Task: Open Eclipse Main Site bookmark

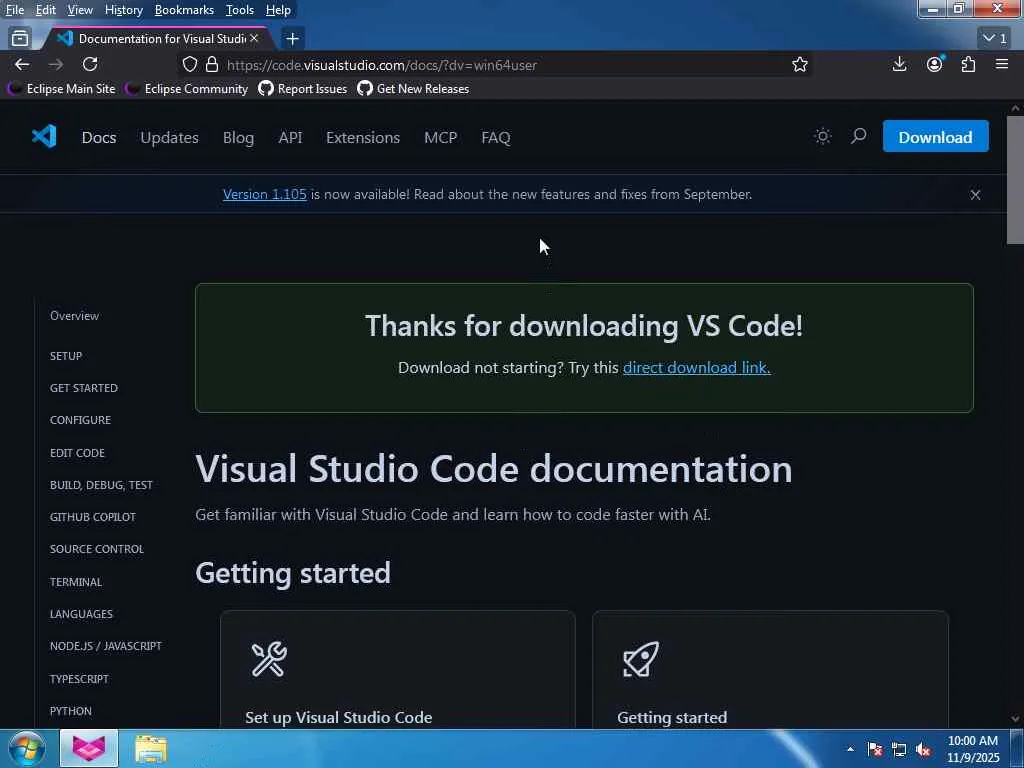Action: (62, 89)
